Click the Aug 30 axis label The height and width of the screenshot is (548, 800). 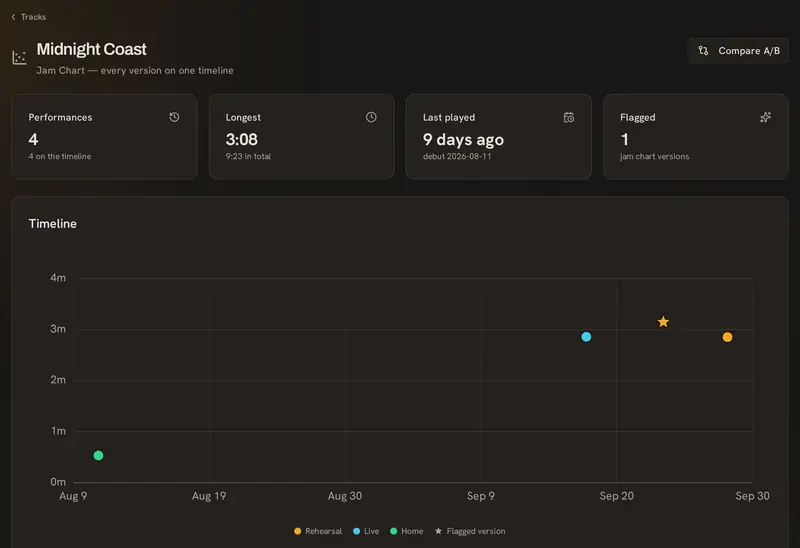(x=345, y=496)
